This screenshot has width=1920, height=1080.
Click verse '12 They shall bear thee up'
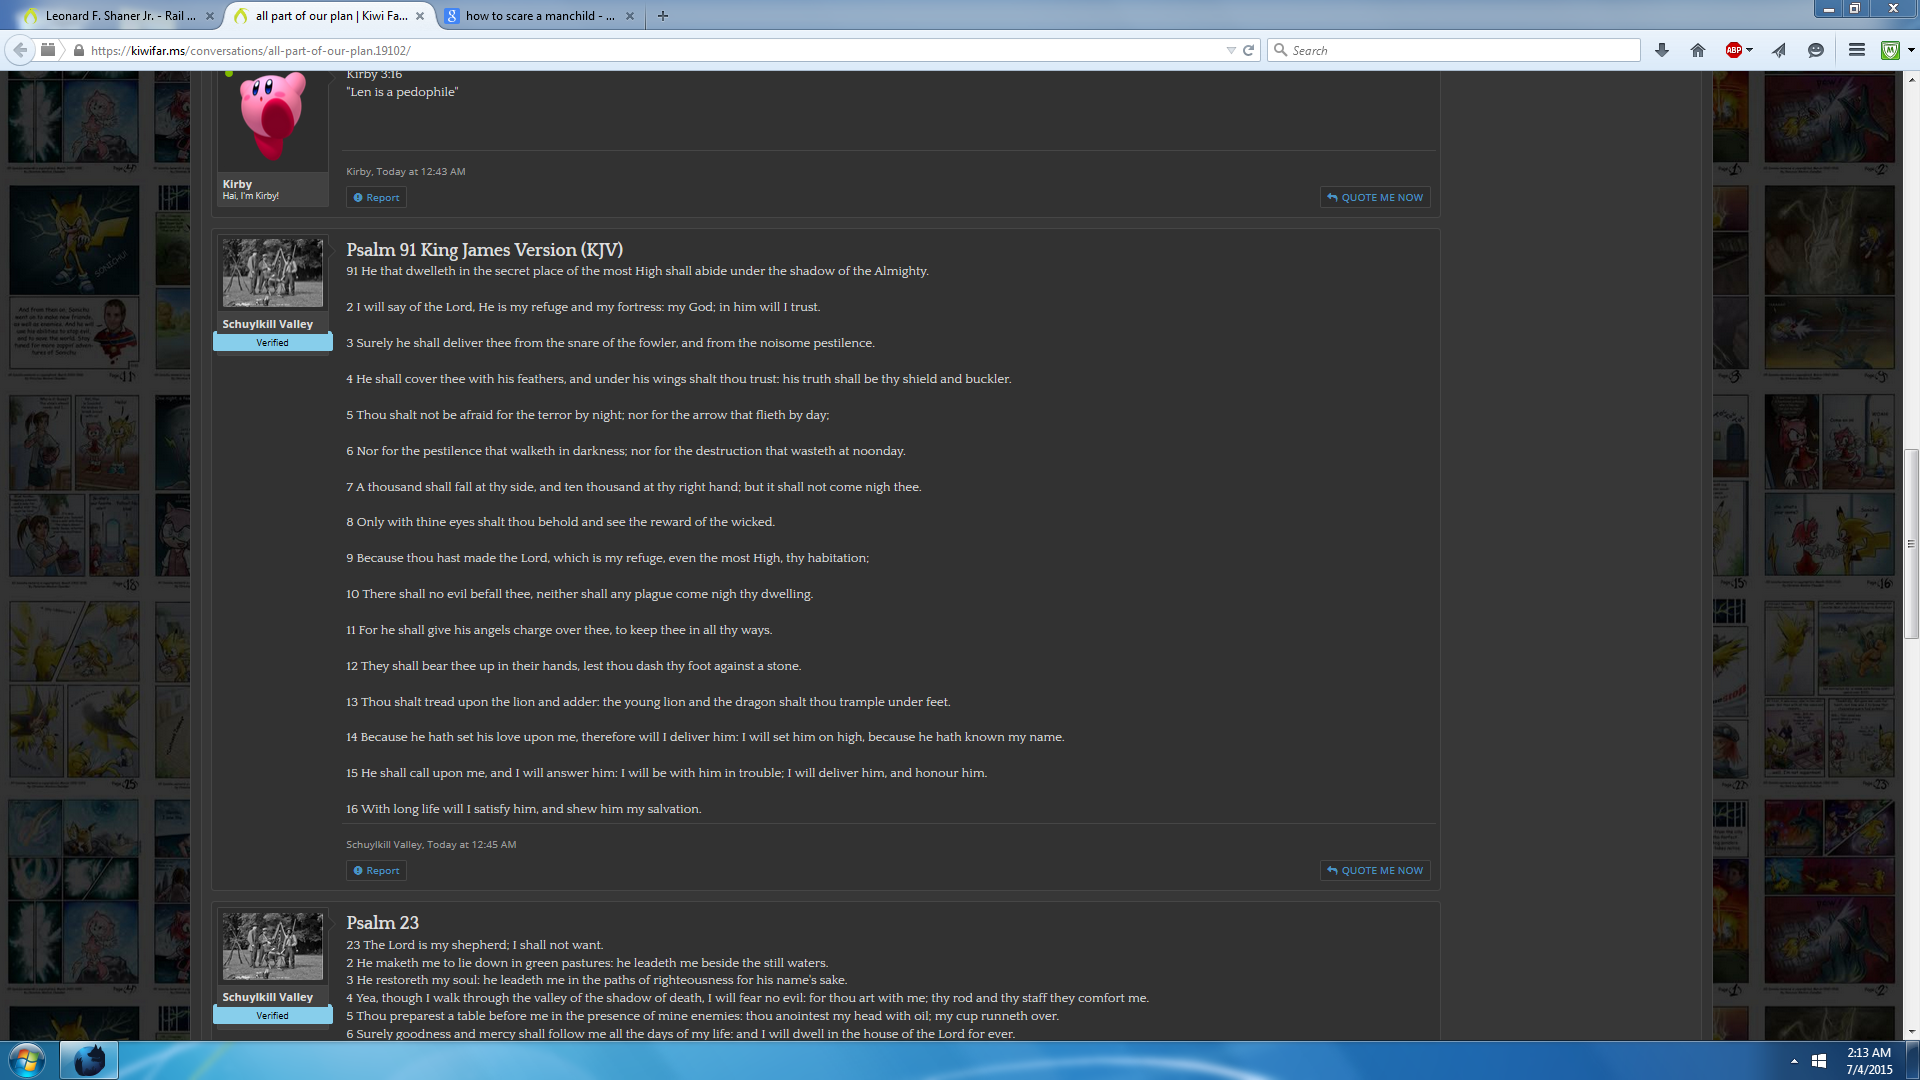coord(573,666)
